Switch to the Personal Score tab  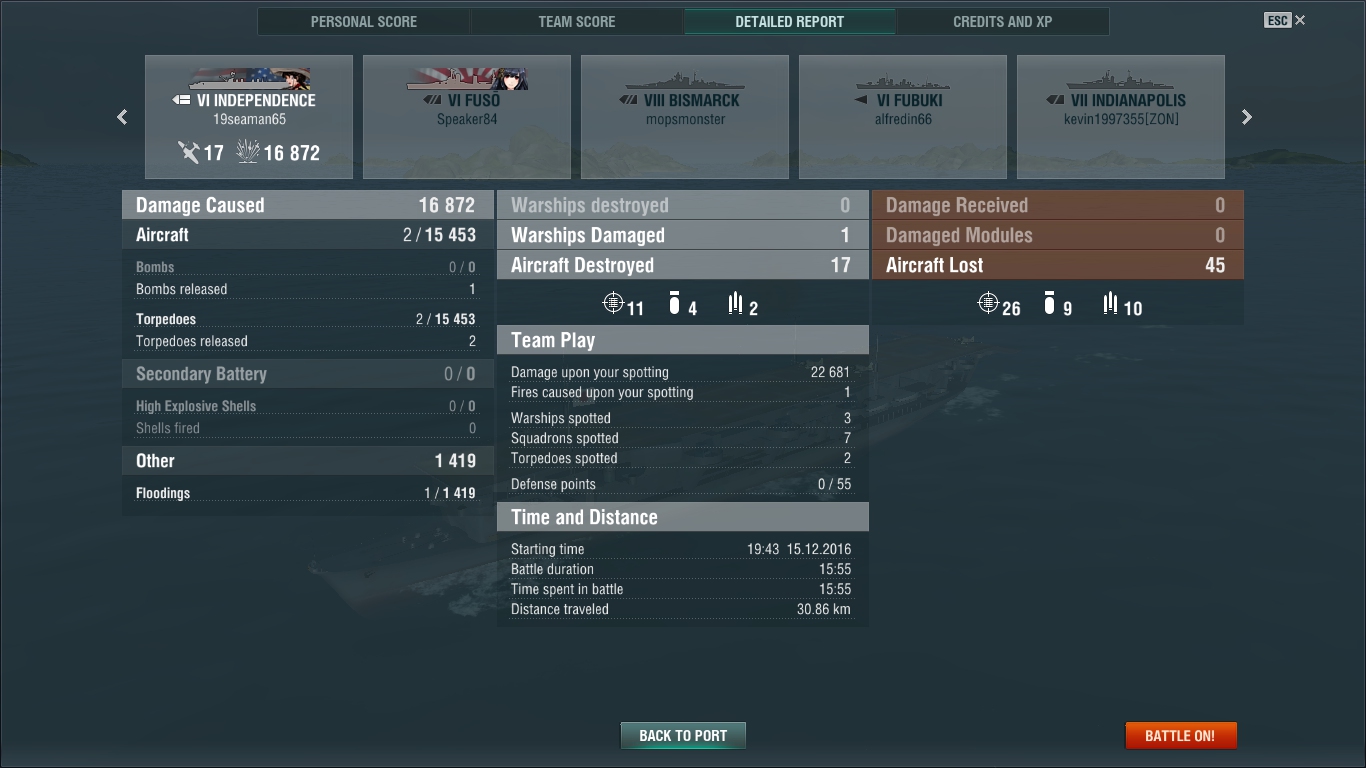(x=364, y=21)
